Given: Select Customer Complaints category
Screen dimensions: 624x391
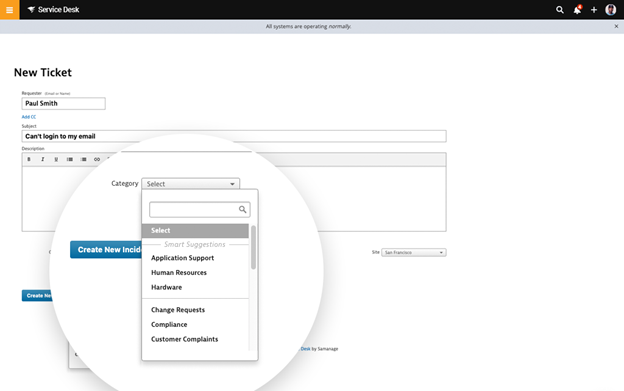Looking at the screenshot, I should (x=184, y=339).
